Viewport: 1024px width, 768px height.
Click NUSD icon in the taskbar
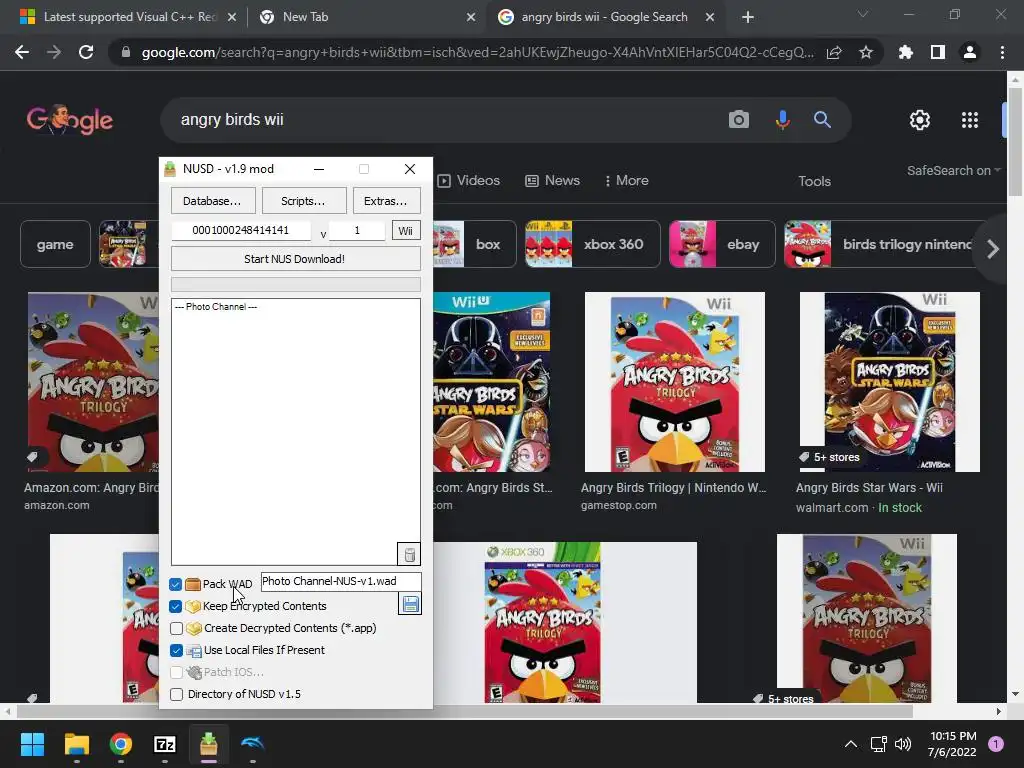point(208,744)
